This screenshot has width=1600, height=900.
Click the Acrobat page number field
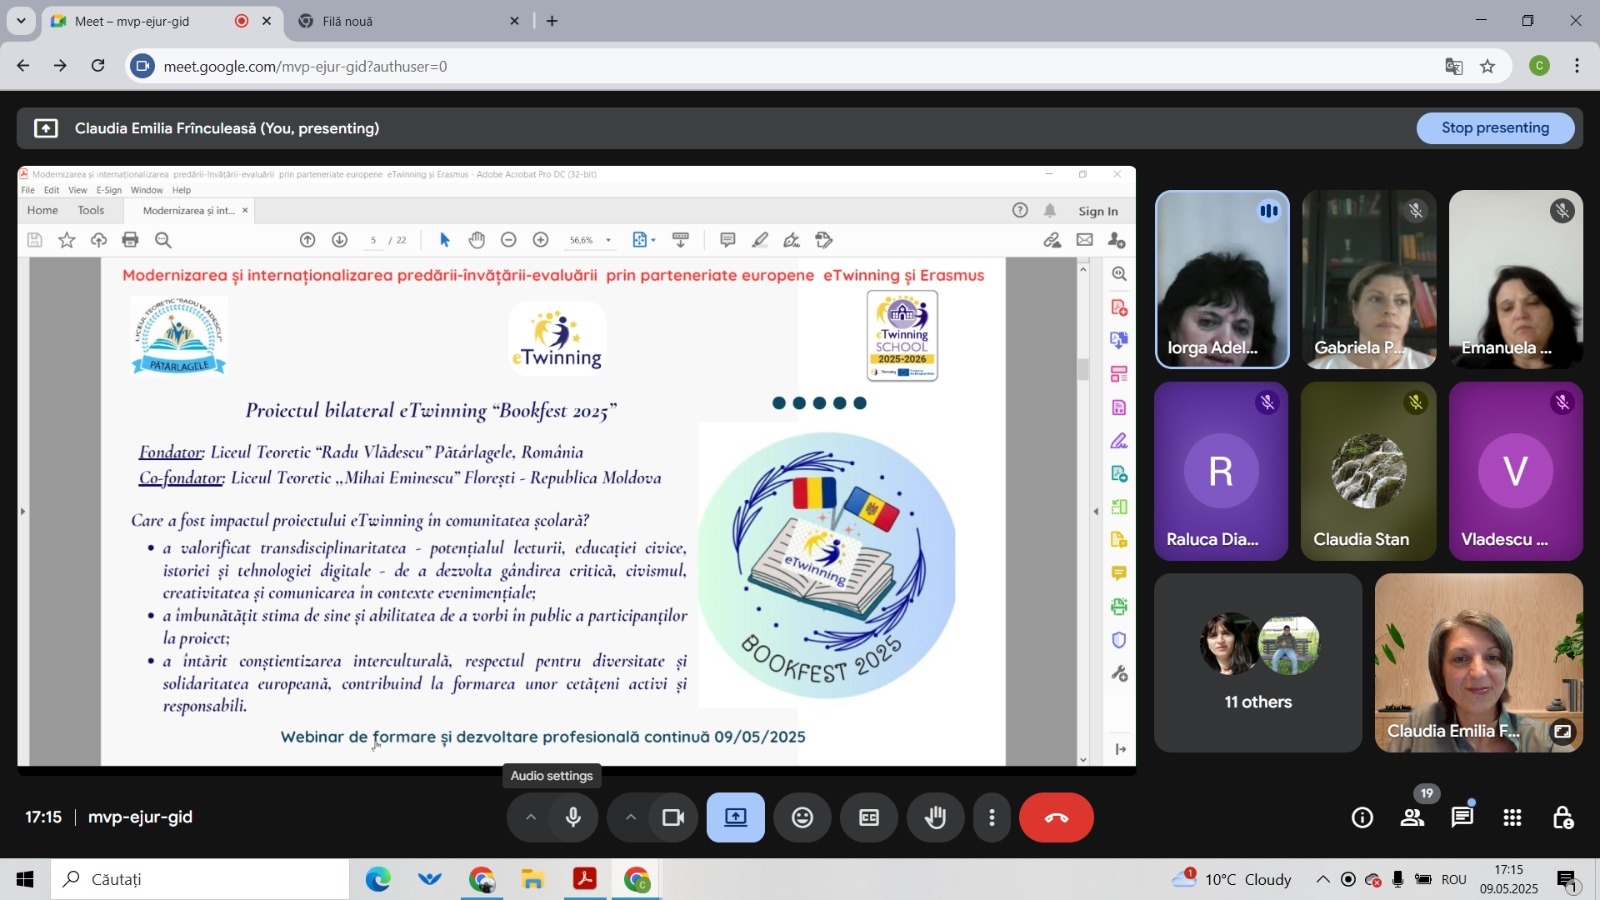374,240
